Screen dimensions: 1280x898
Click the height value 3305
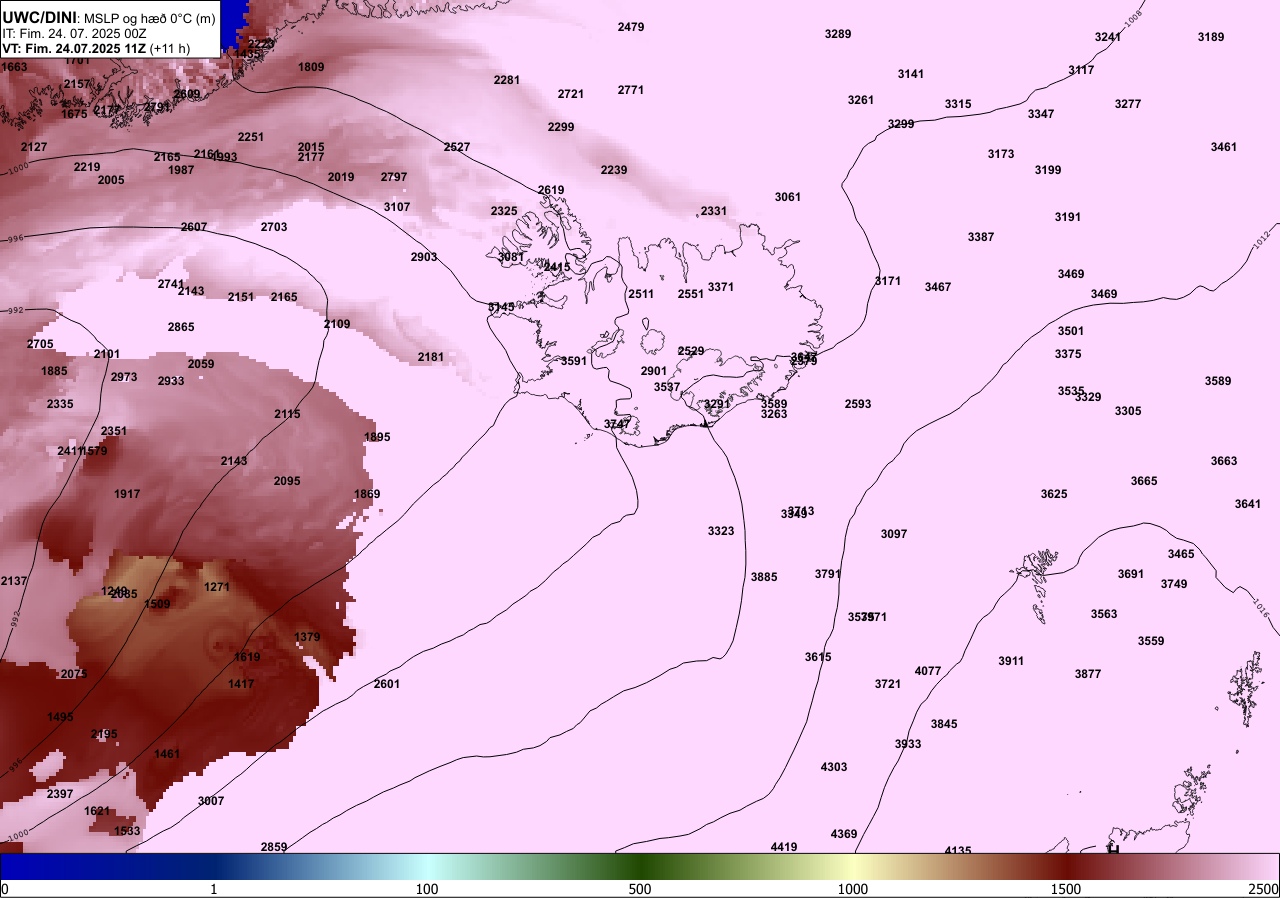pos(1128,411)
